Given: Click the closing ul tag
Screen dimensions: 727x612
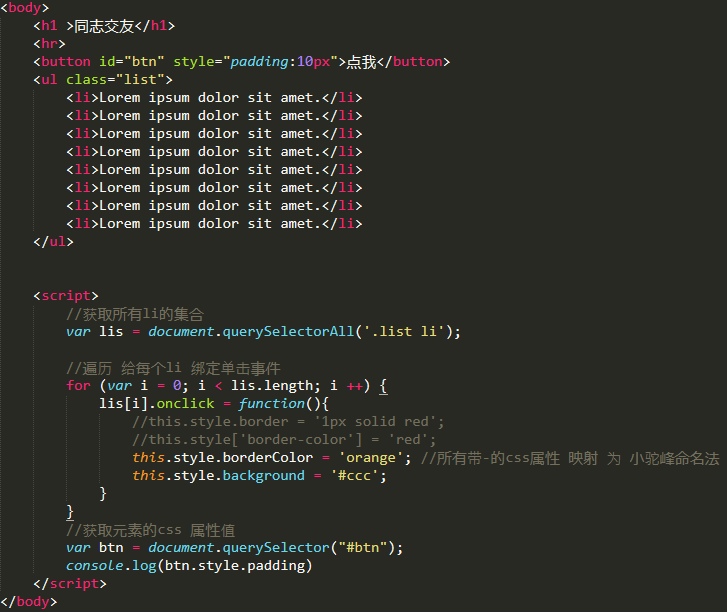Looking at the screenshot, I should click(53, 242).
